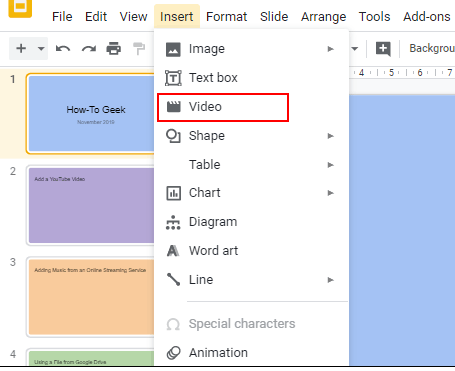Click the Diagram hierarchy icon
The image size is (455, 371).
coord(173,222)
